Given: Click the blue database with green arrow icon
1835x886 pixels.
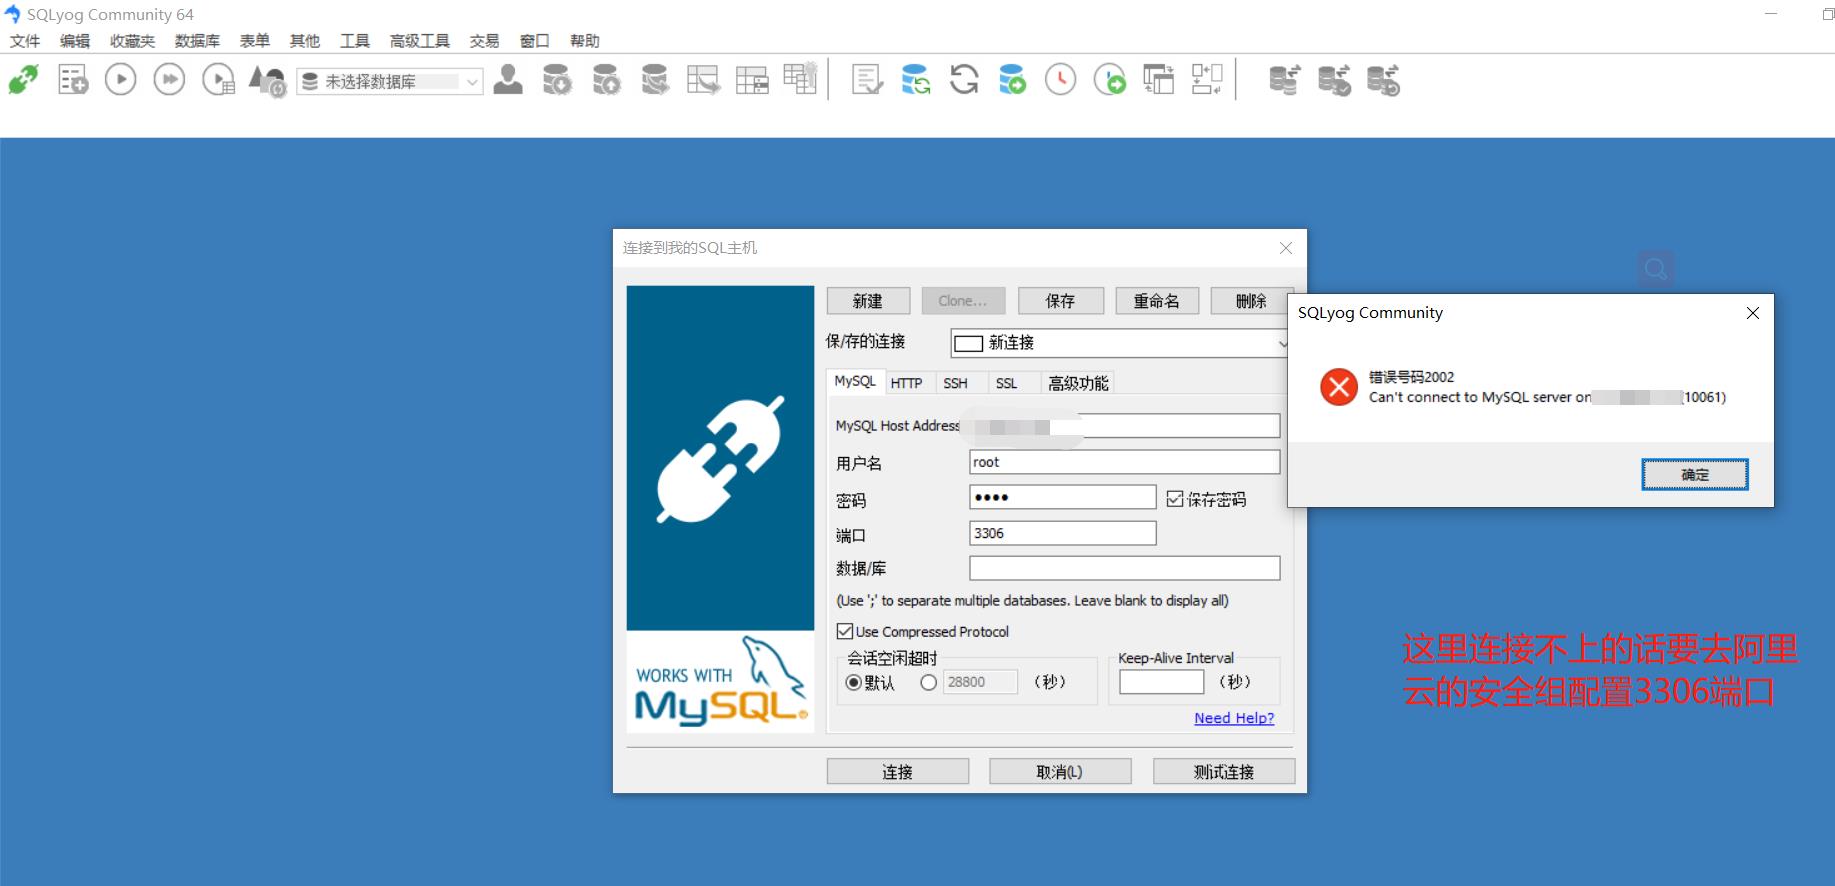Looking at the screenshot, I should click(x=1012, y=80).
